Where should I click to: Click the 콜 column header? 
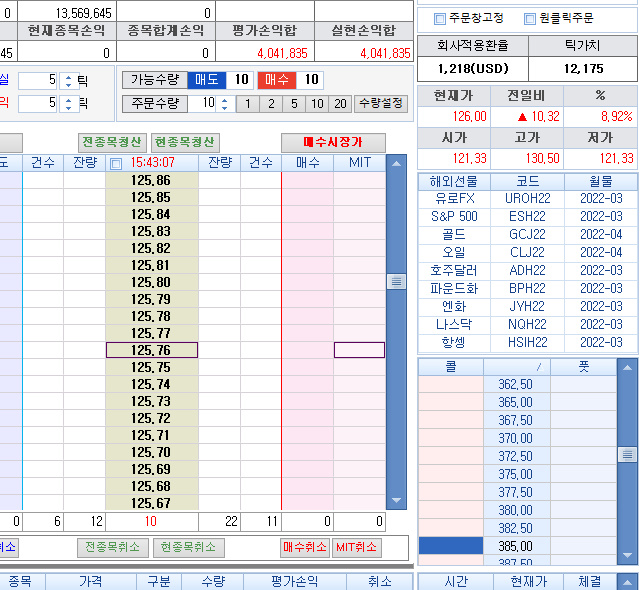point(451,367)
